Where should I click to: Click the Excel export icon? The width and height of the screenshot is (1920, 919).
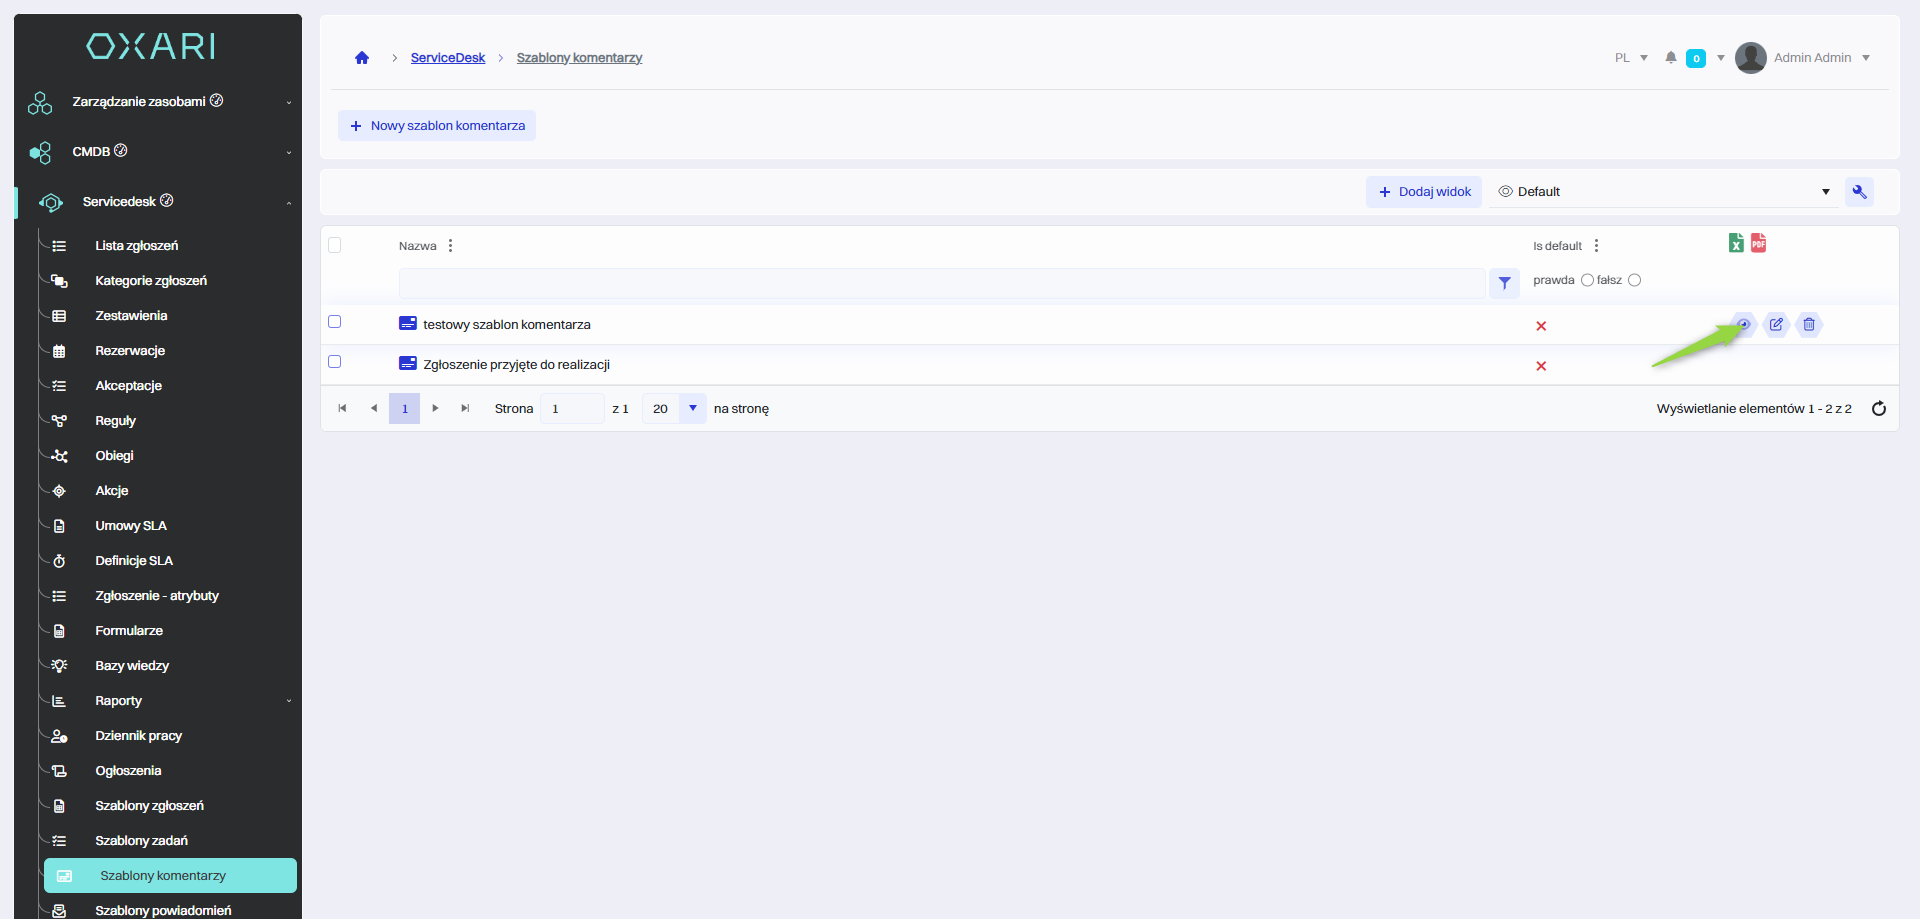(x=1736, y=243)
